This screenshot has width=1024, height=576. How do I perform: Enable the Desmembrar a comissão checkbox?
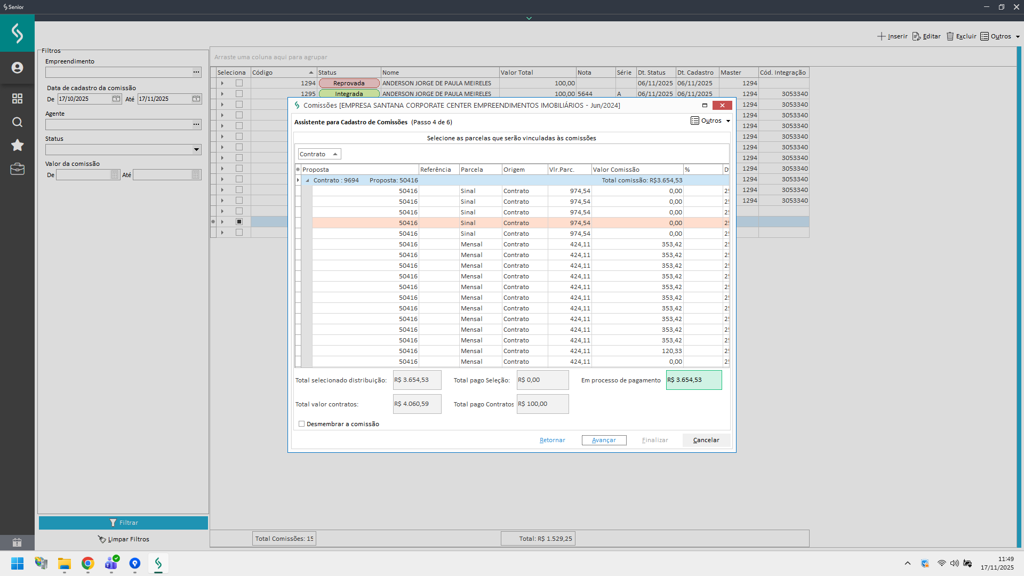(x=302, y=424)
